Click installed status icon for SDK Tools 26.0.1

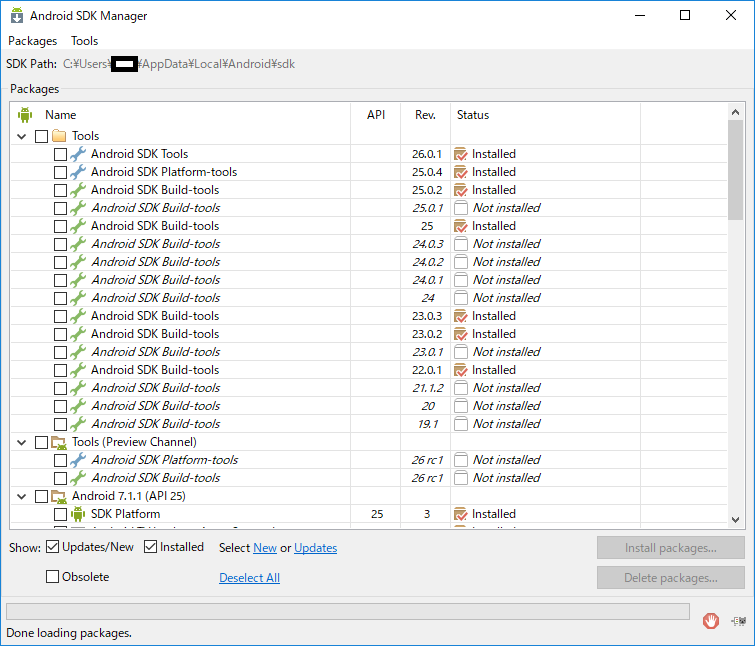pyautogui.click(x=461, y=154)
